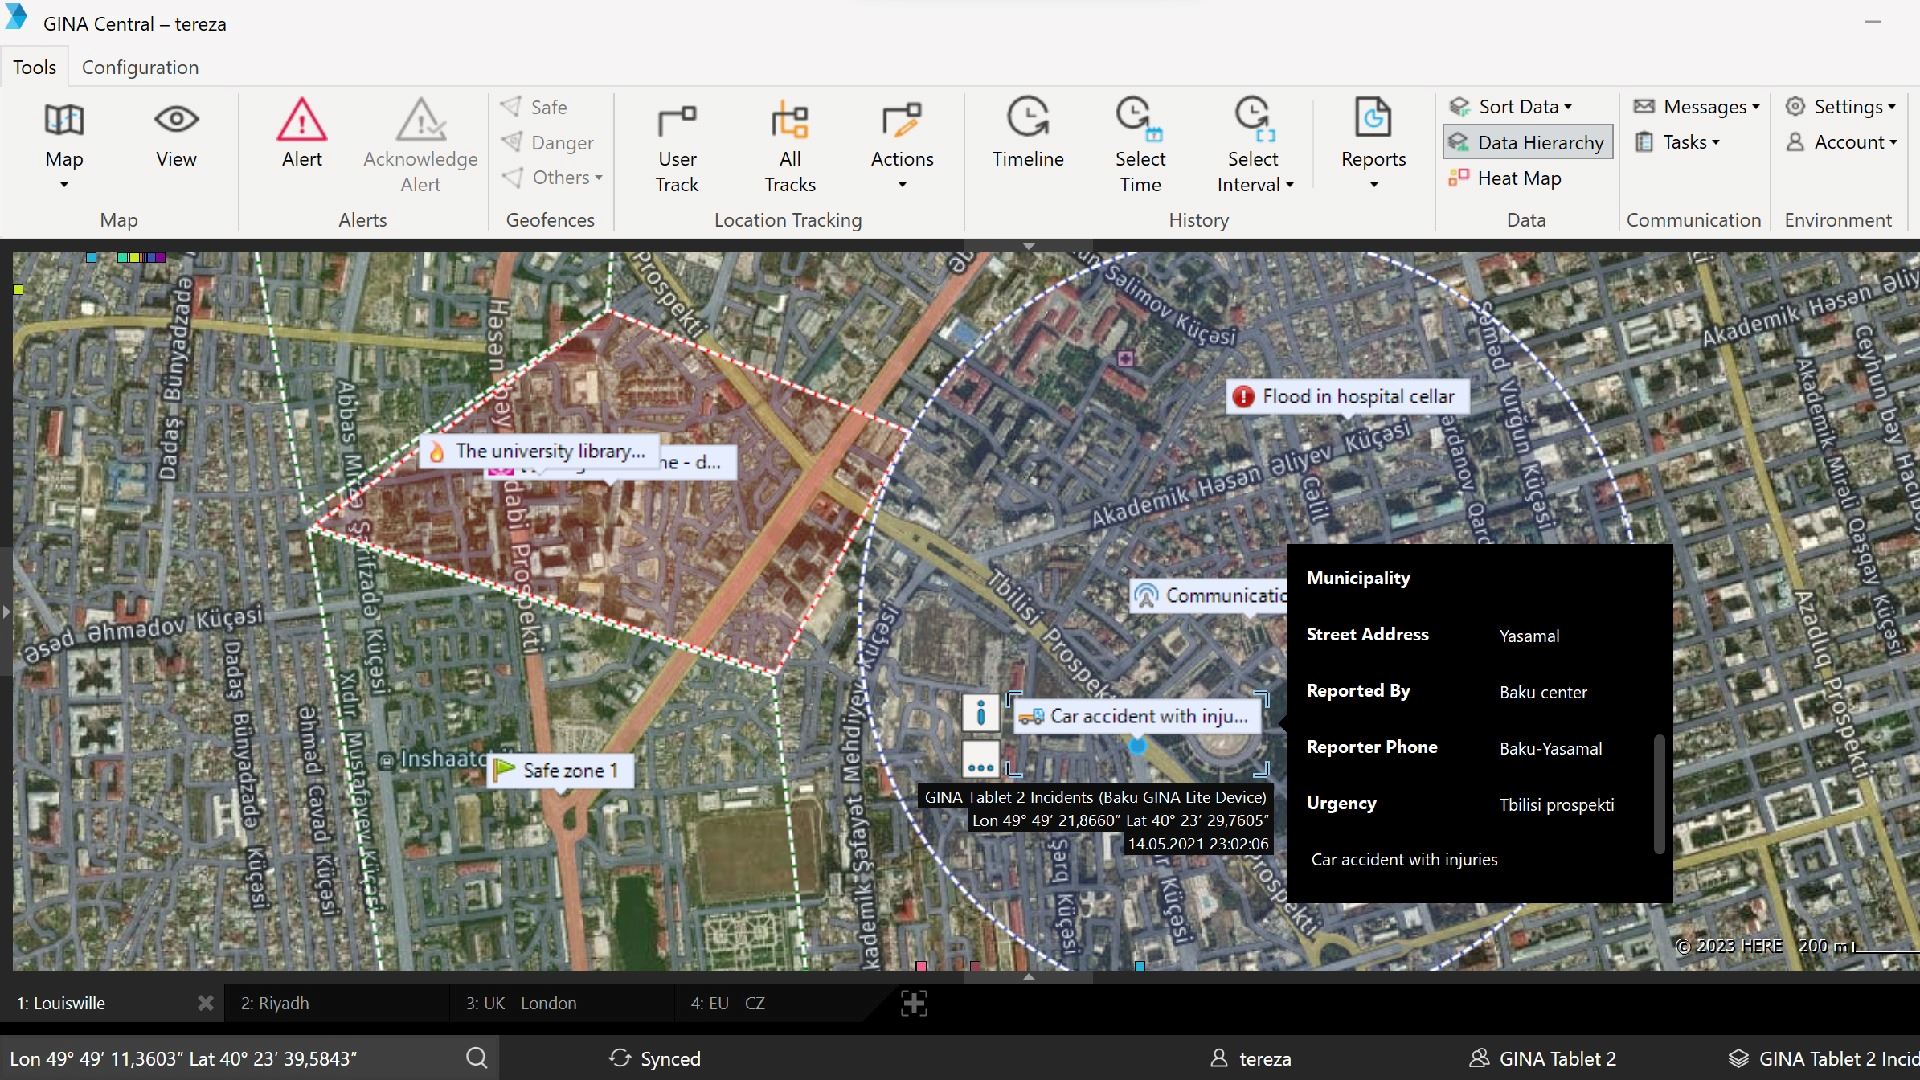The image size is (1920, 1080).
Task: Expand the Sort Data dropdown arrow
Action: point(1568,107)
